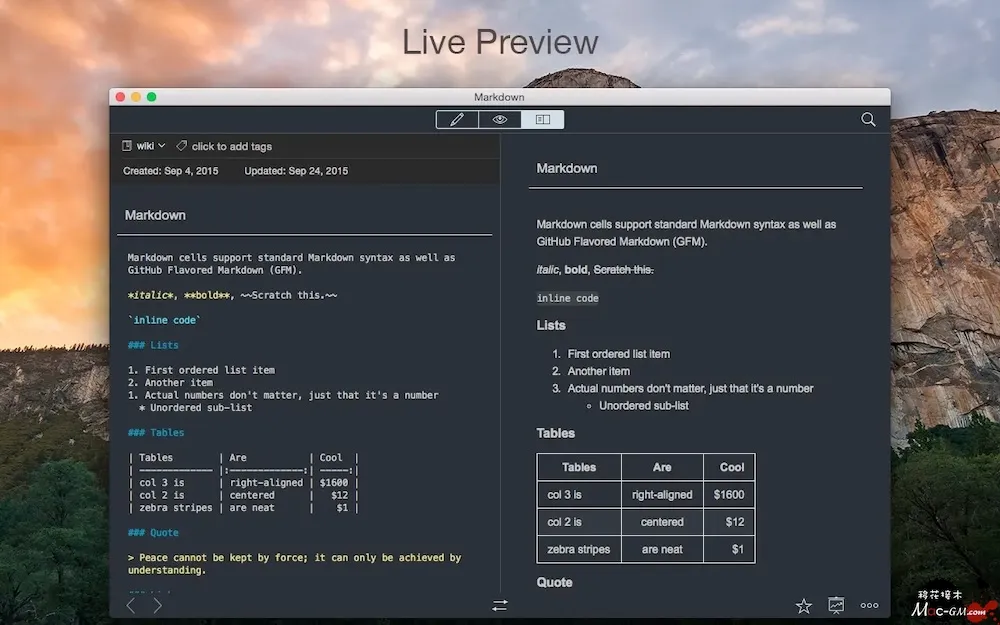Click the Quote heading in preview
The width and height of the screenshot is (1000, 625).
(x=554, y=582)
